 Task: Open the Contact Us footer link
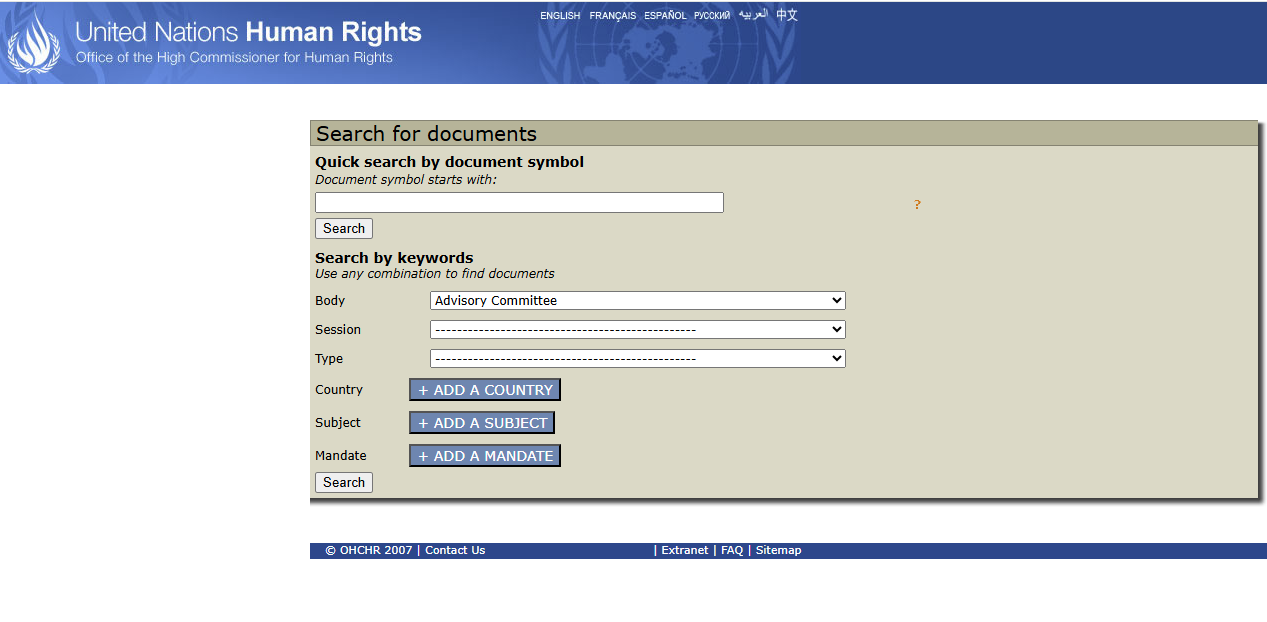[455, 550]
